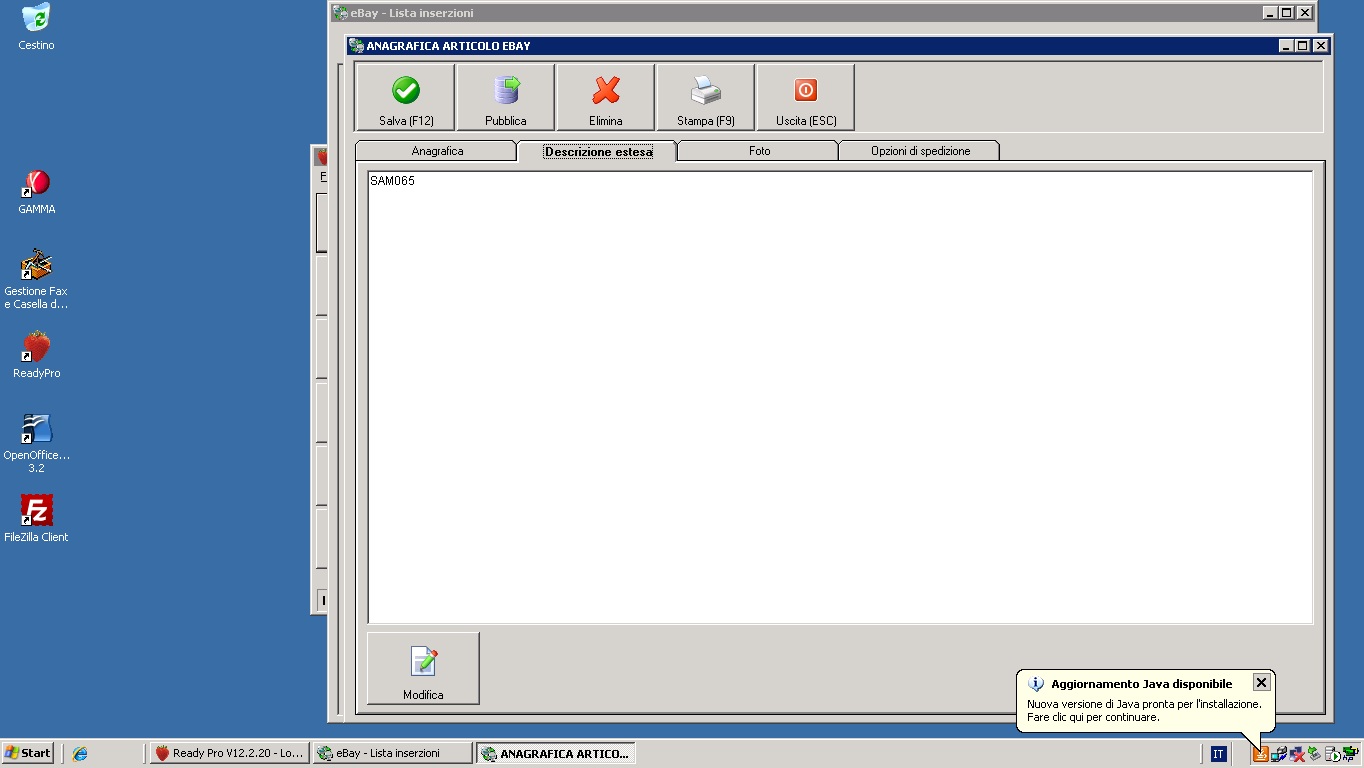This screenshot has width=1364, height=768.
Task: Select the Cestino recycle bin icon
Action: [x=36, y=27]
